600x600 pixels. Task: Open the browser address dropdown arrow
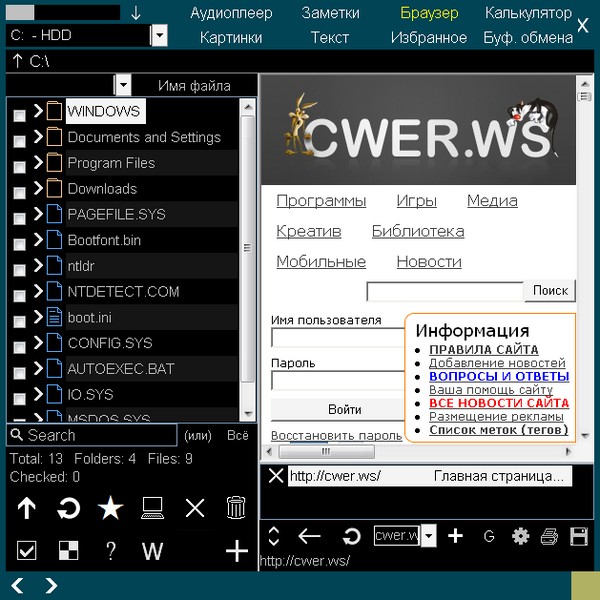[x=429, y=536]
